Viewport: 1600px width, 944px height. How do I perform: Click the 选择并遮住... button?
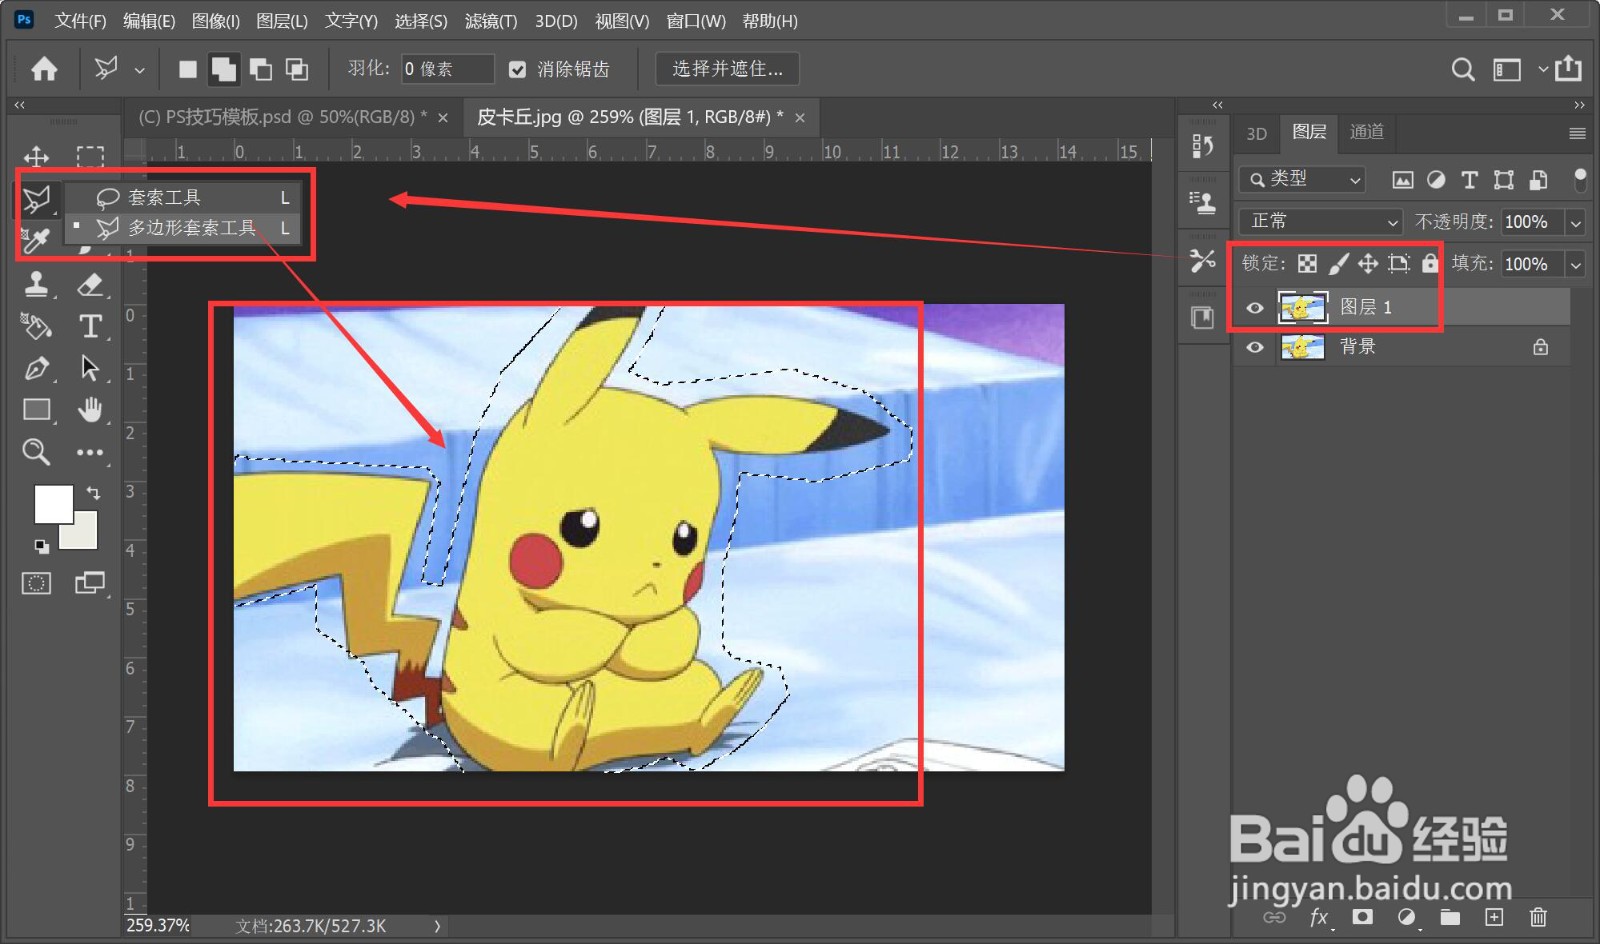[727, 69]
